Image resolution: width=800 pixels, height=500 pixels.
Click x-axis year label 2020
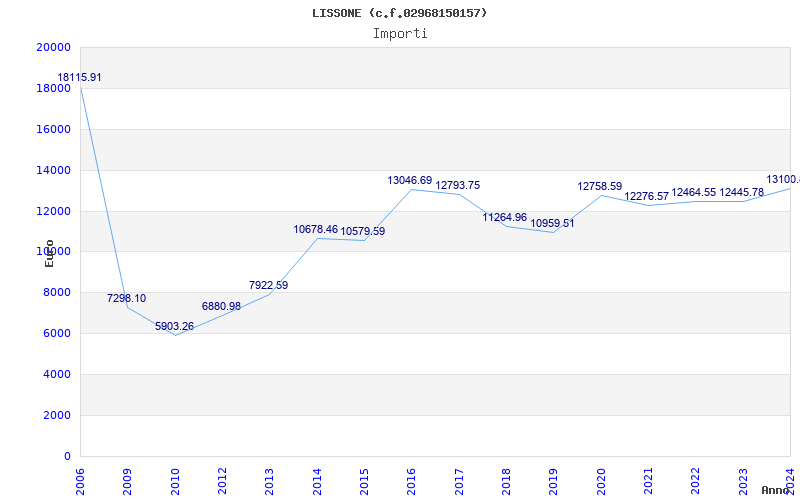coord(601,481)
